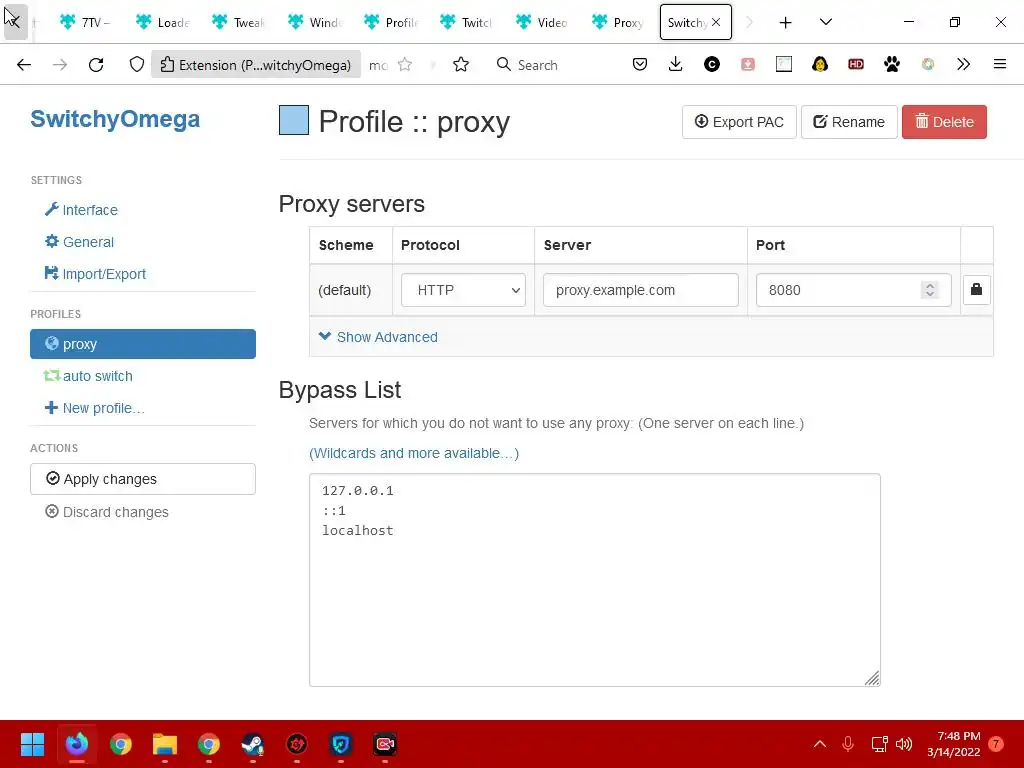The width and height of the screenshot is (1024, 768).
Task: Click the volume speaker tray icon
Action: click(904, 744)
